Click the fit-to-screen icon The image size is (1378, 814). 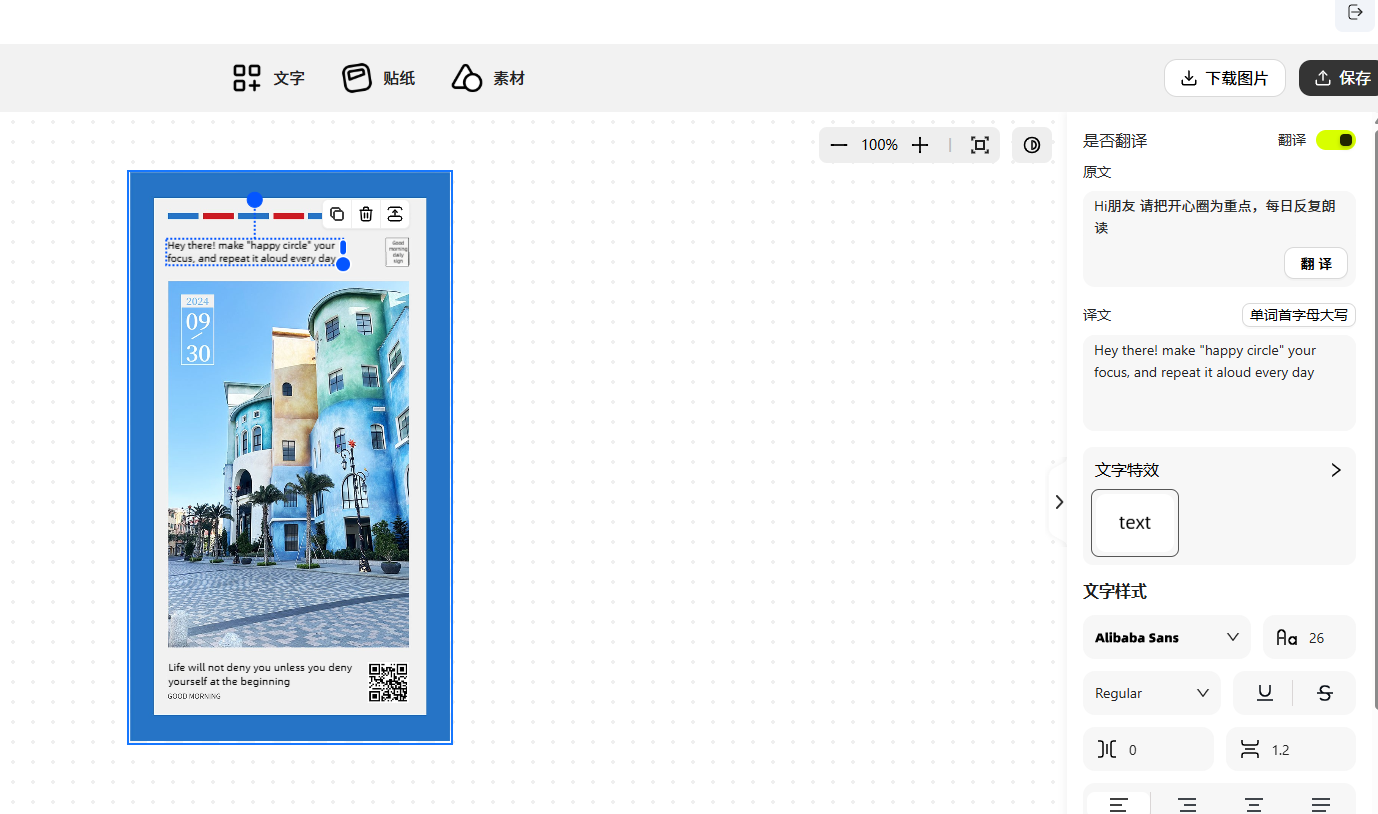point(980,145)
